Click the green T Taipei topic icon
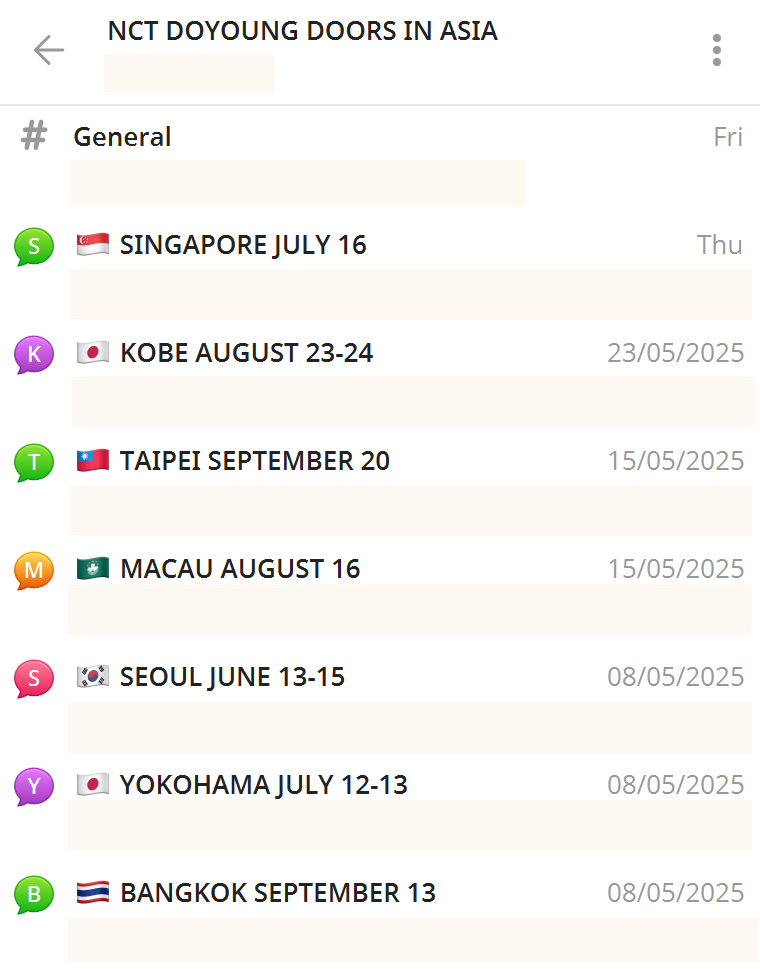This screenshot has height=969, width=760. (x=34, y=462)
